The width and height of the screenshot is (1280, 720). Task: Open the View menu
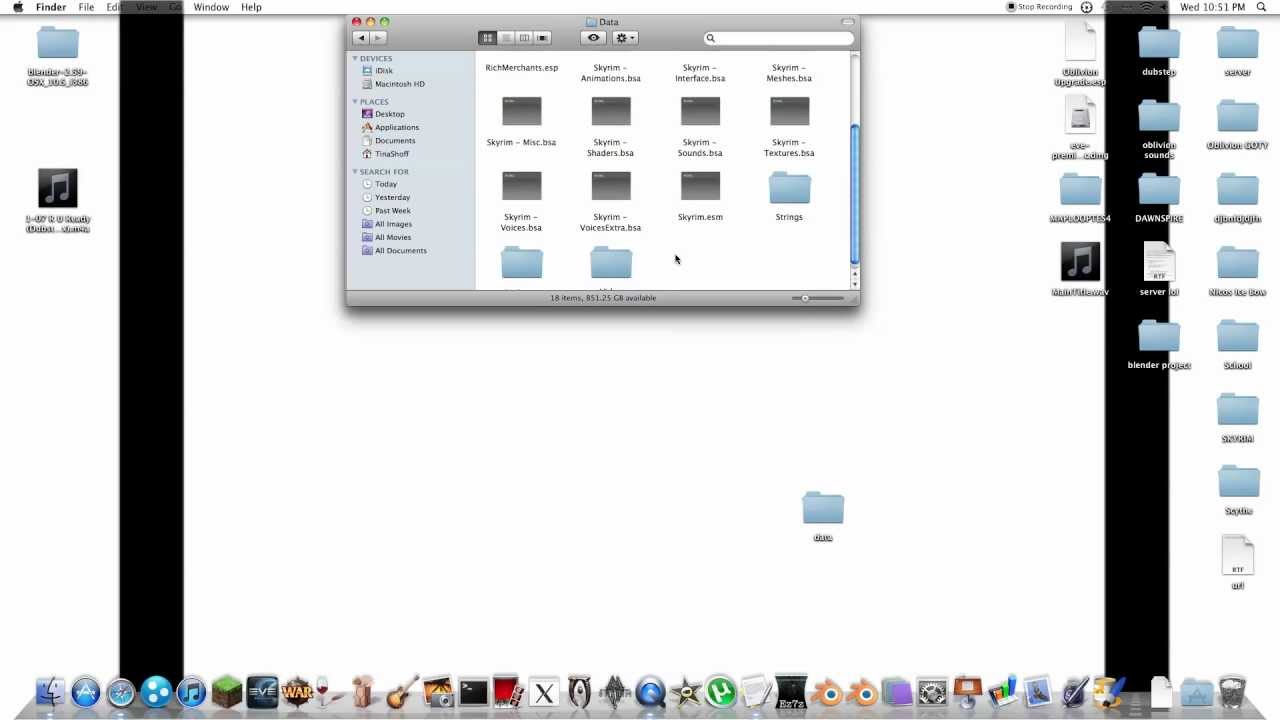click(x=146, y=7)
